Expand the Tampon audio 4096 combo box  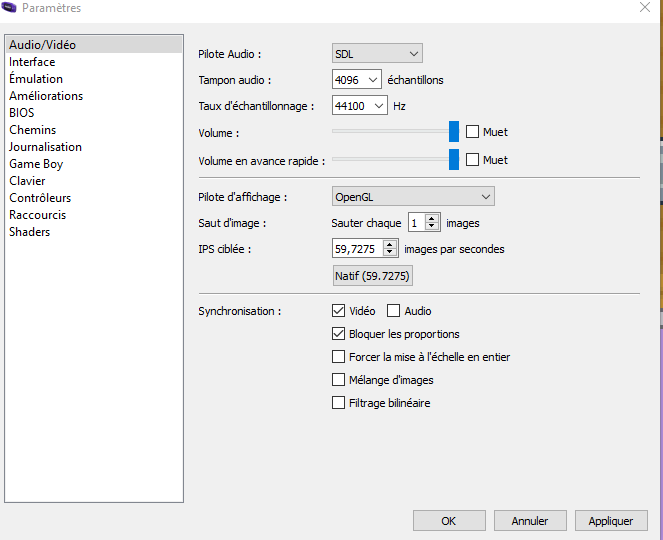pyautogui.click(x=356, y=79)
